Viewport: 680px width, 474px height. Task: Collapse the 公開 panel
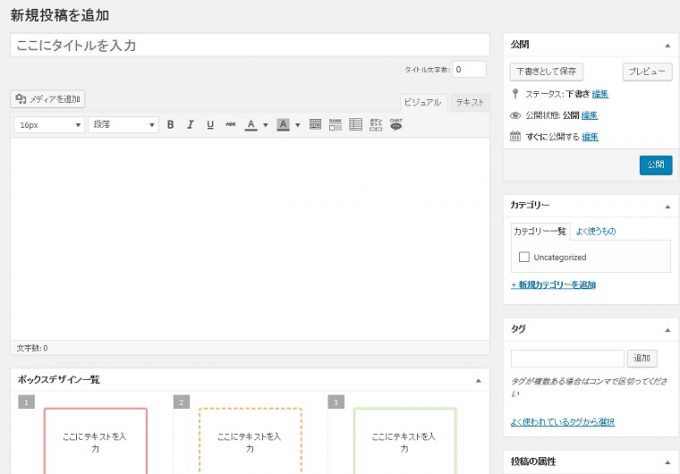[x=667, y=46]
